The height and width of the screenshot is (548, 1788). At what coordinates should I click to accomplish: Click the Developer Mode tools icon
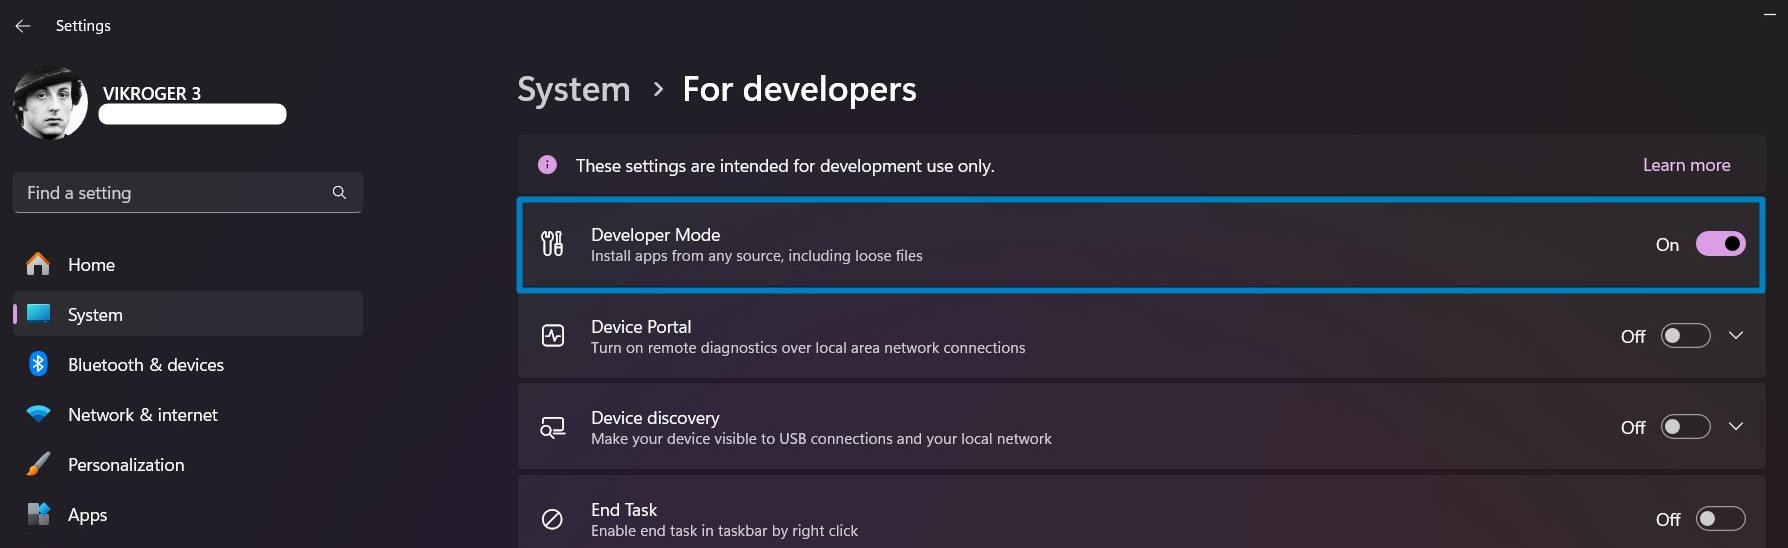(x=552, y=243)
